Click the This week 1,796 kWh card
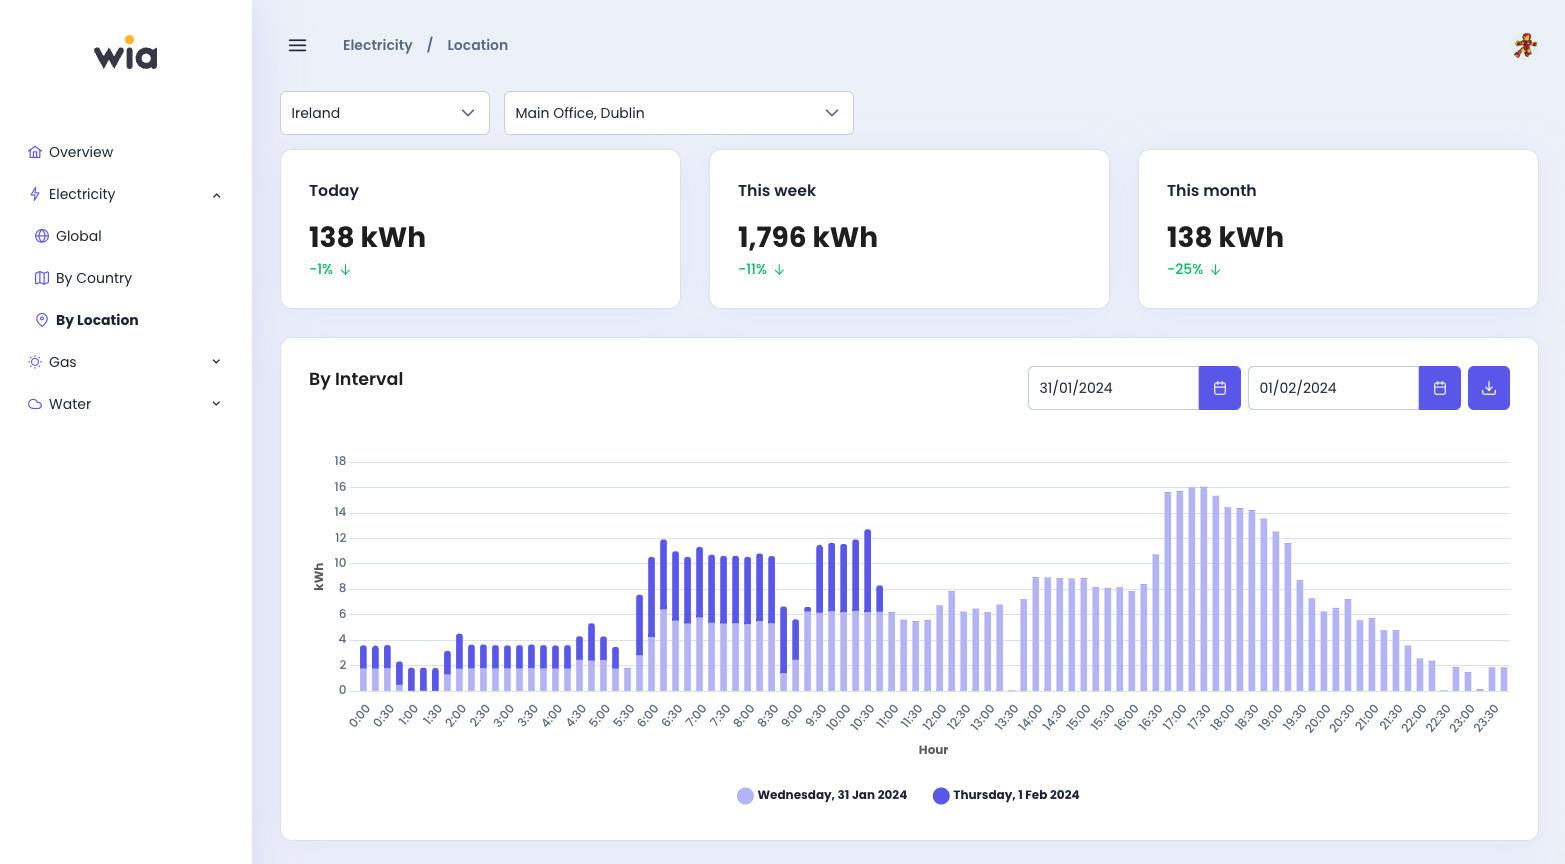 pyautogui.click(x=909, y=229)
